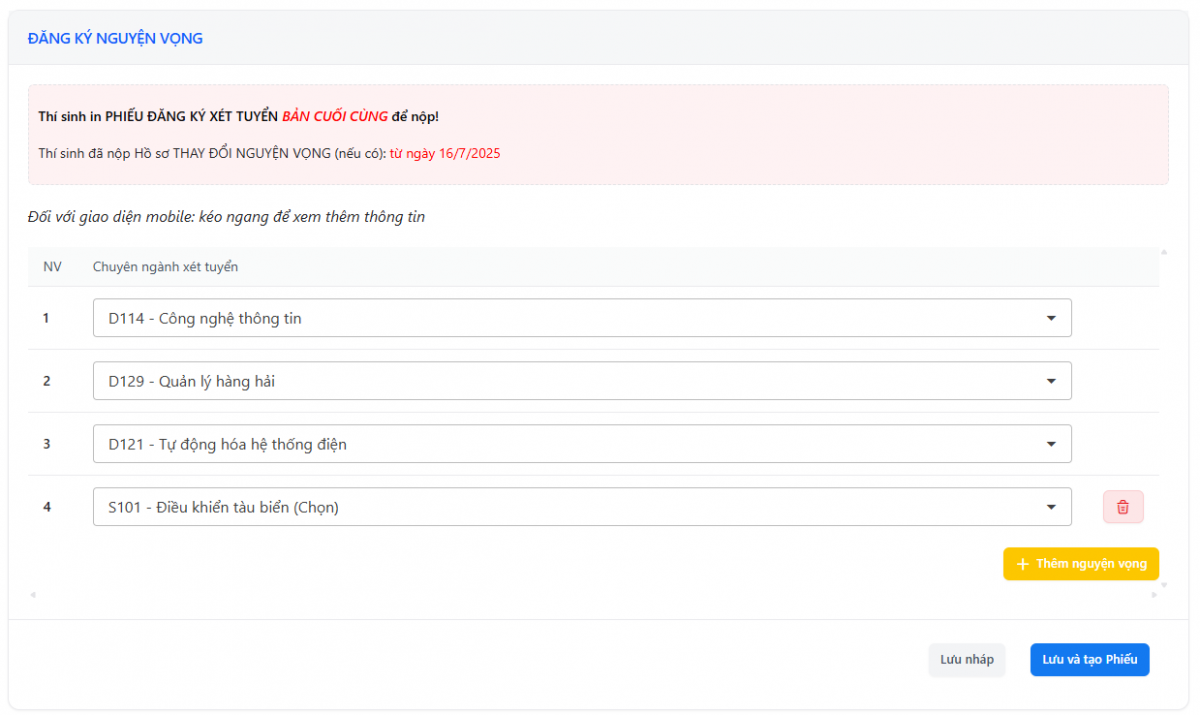Click the ĐĂNG KÝ NGUYỆN VỌNG heading
Viewport: 1200px width, 715px height.
click(115, 39)
